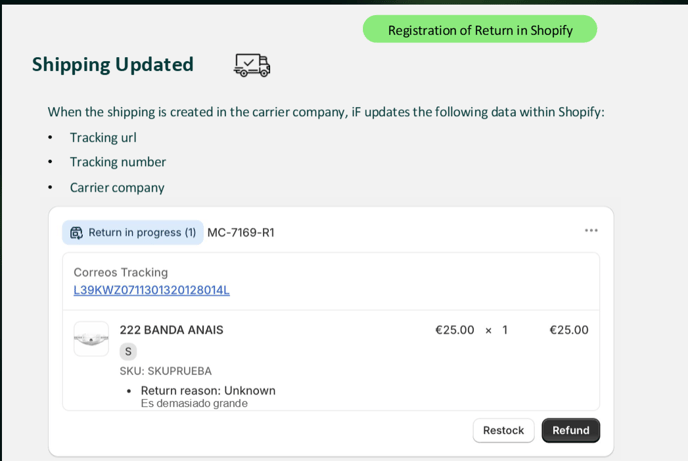
Task: Click the delivery truck icon beside Shipping Updated
Action: (252, 65)
